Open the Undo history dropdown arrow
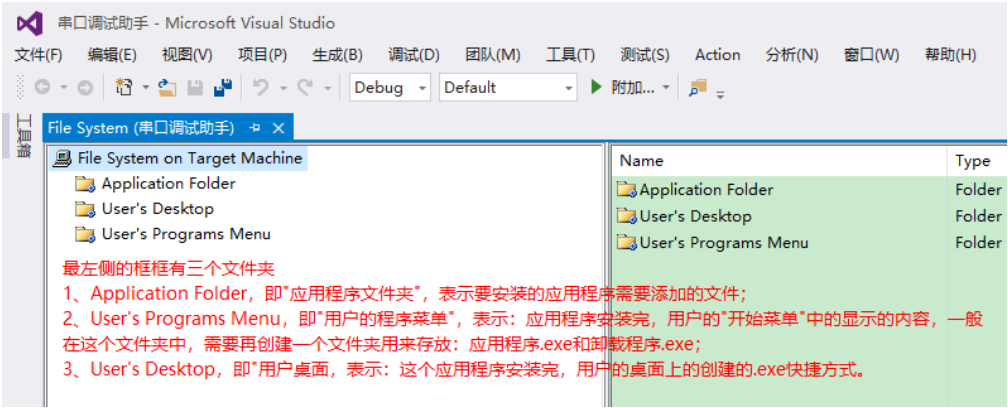Image resolution: width=1008 pixels, height=408 pixels. pos(283,88)
